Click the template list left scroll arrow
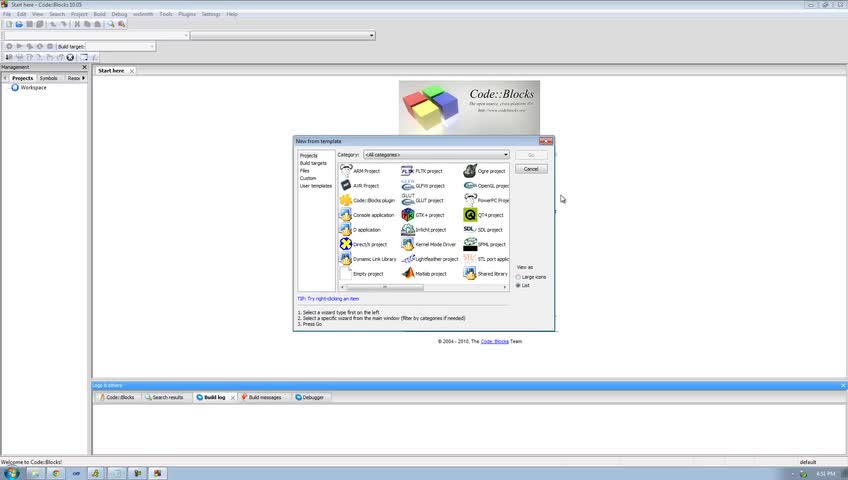The image size is (848, 480). pos(342,287)
